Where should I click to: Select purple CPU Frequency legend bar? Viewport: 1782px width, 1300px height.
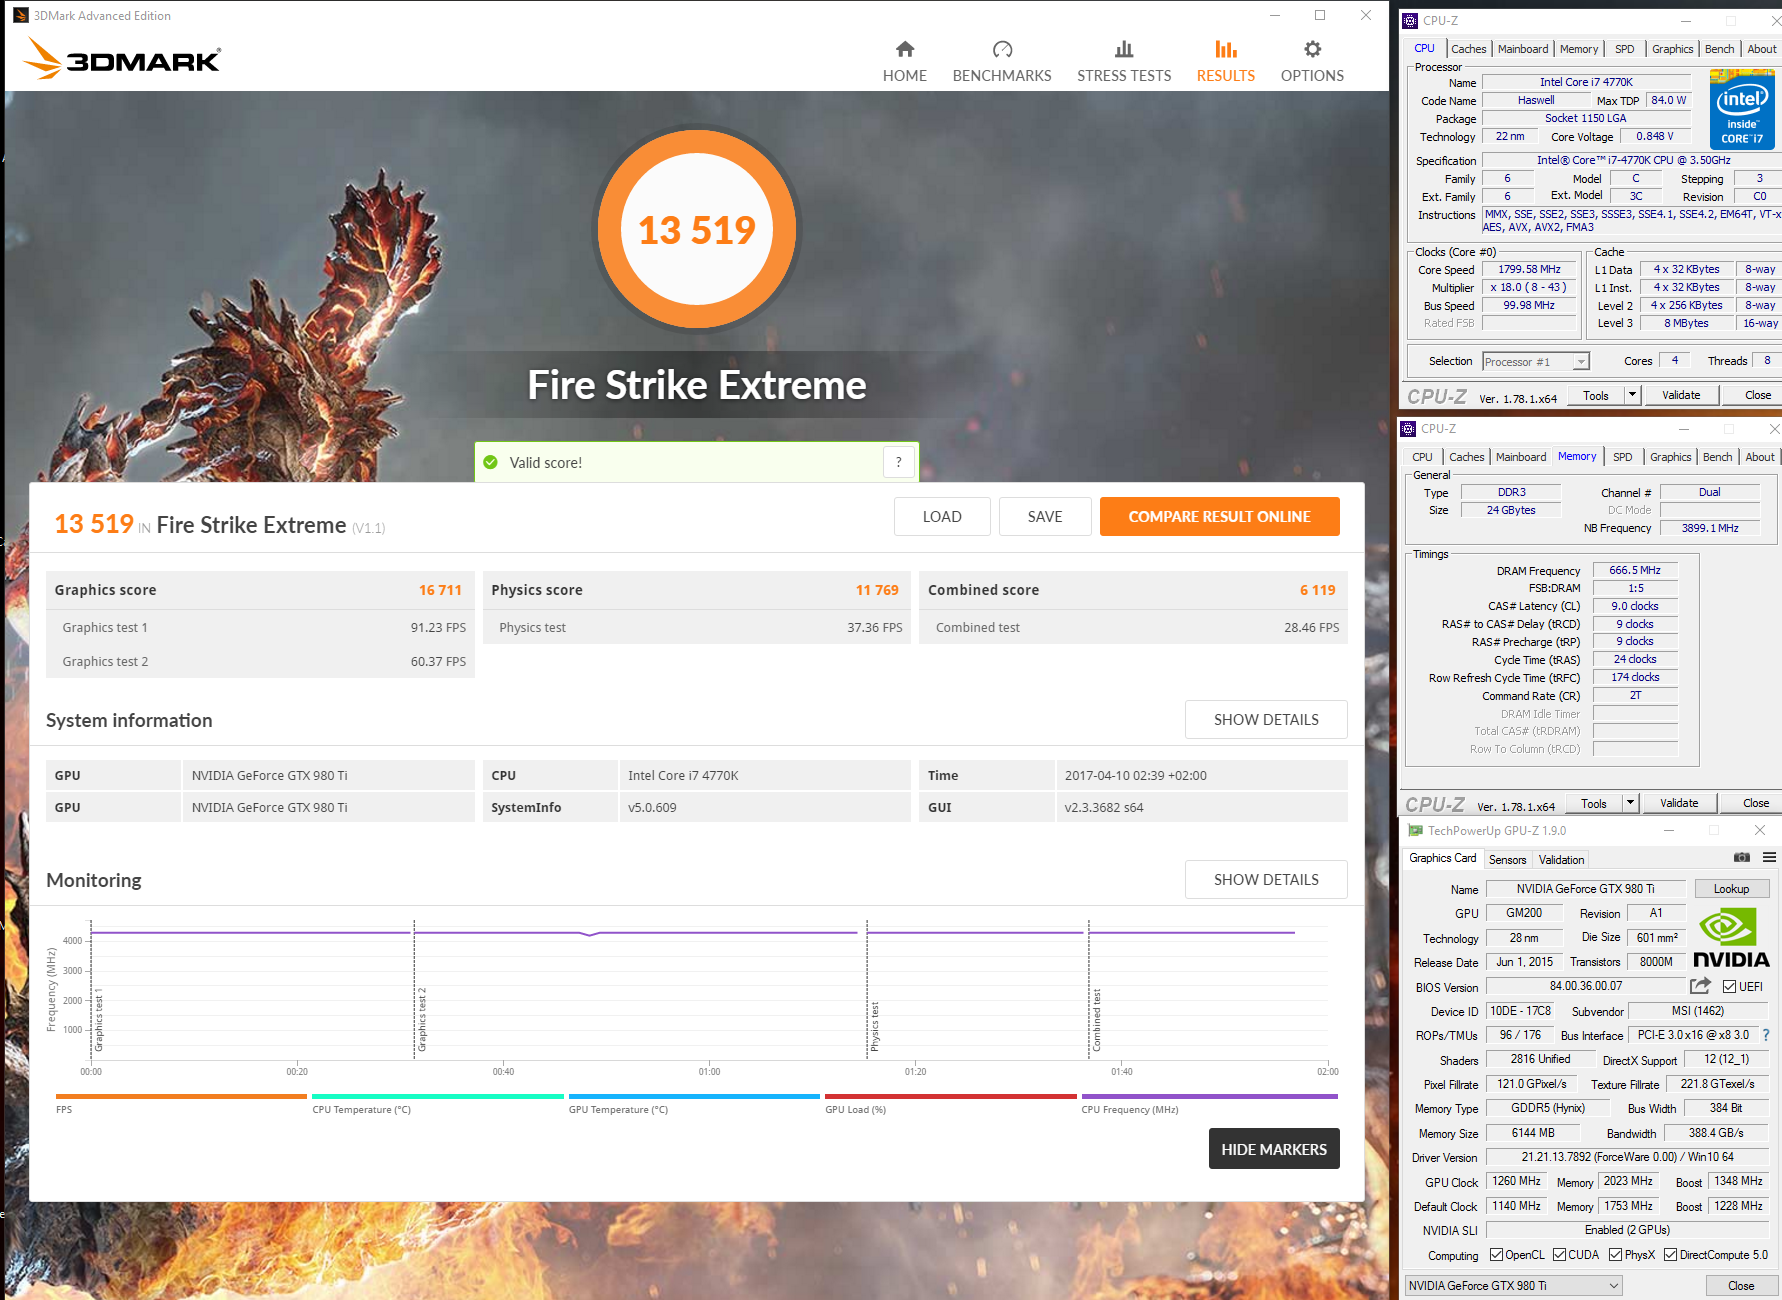(x=1209, y=1097)
